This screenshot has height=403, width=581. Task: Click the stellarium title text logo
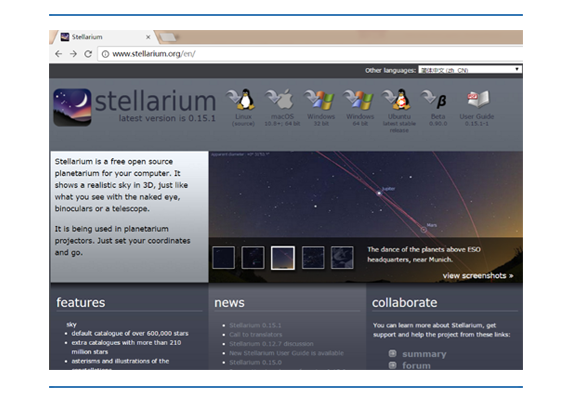[x=155, y=100]
